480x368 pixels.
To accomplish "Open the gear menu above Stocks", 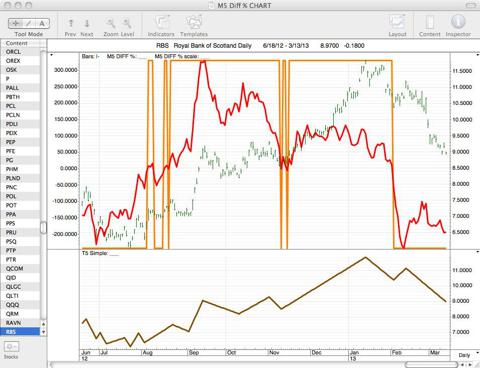I will tap(11, 347).
